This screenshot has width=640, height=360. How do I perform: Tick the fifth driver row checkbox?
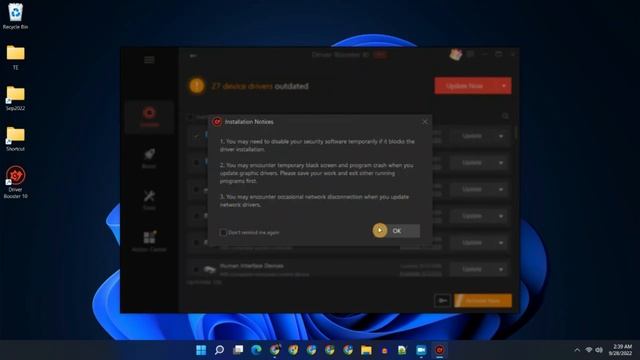click(x=196, y=242)
